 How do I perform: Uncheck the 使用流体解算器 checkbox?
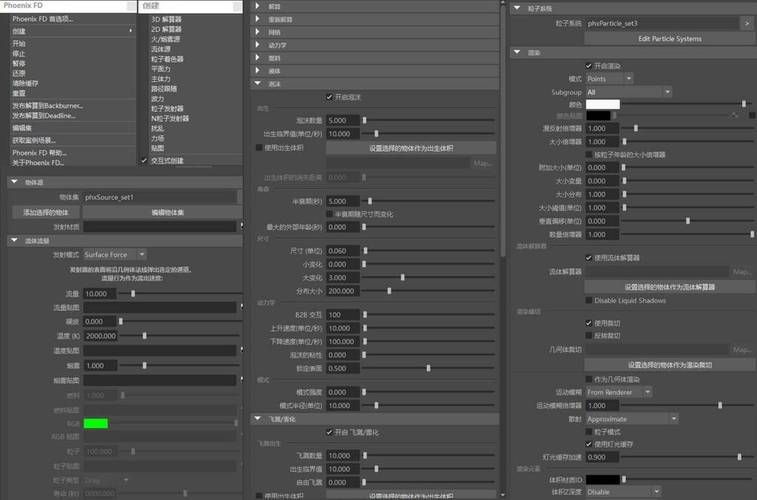pos(589,258)
